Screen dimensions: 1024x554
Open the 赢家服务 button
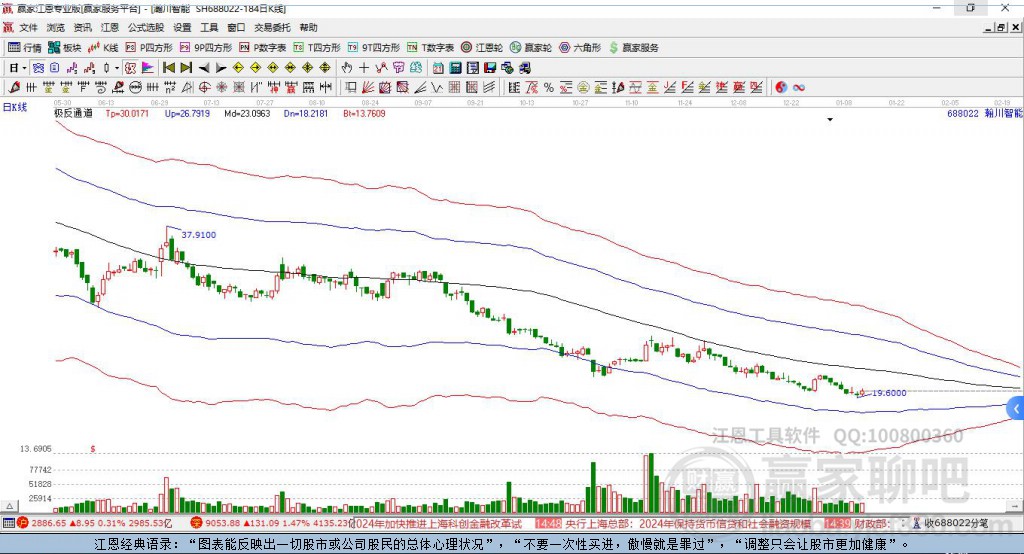pyautogui.click(x=633, y=48)
